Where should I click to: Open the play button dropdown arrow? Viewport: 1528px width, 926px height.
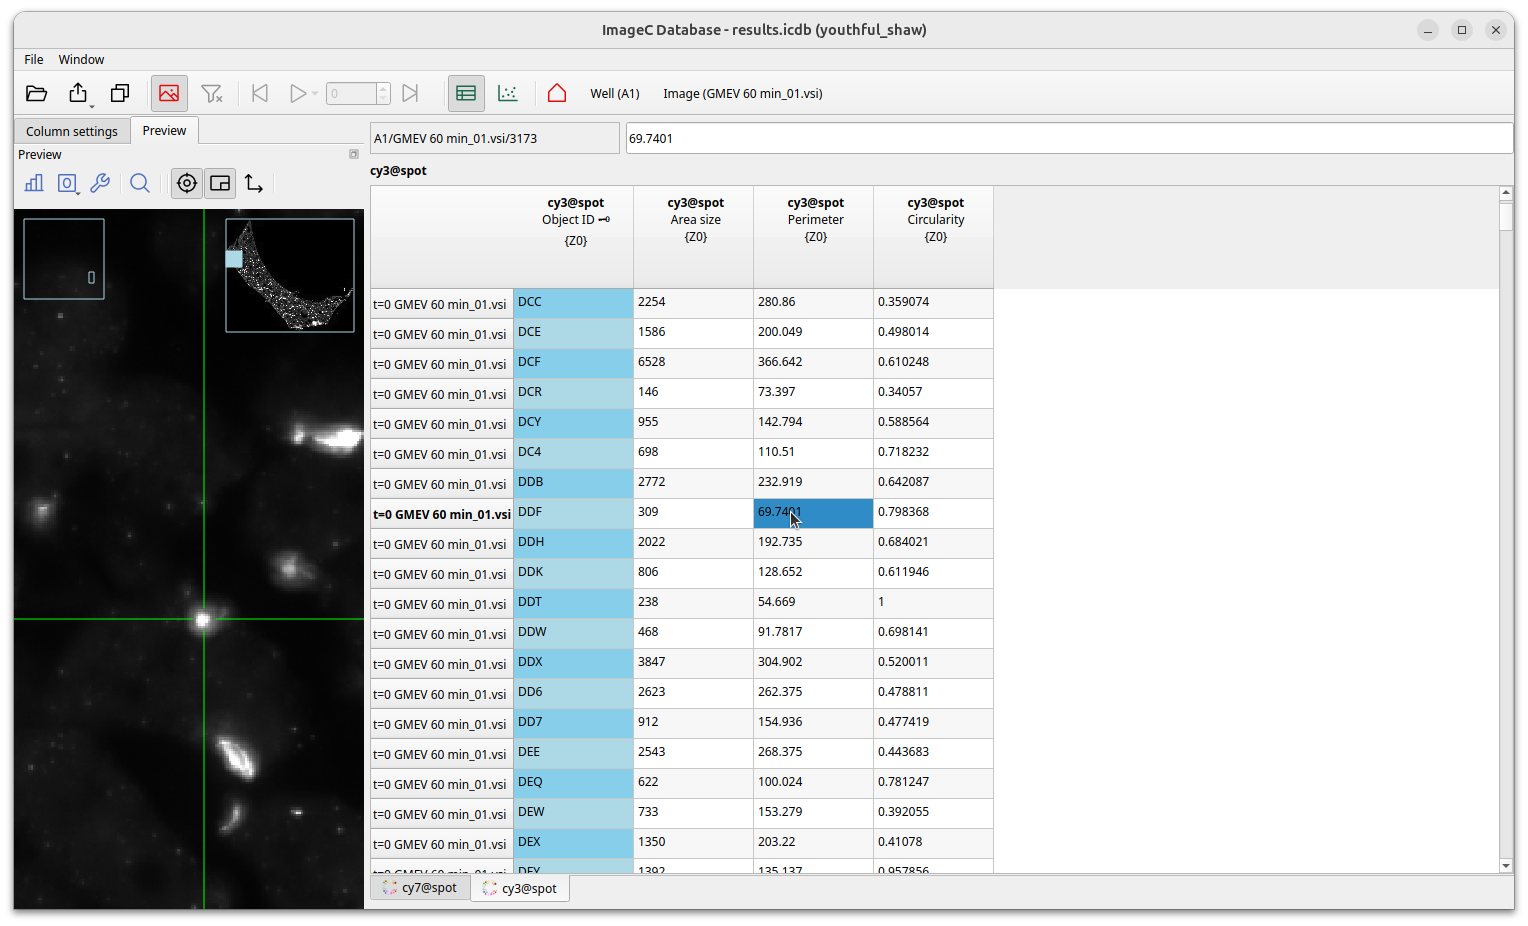(315, 94)
